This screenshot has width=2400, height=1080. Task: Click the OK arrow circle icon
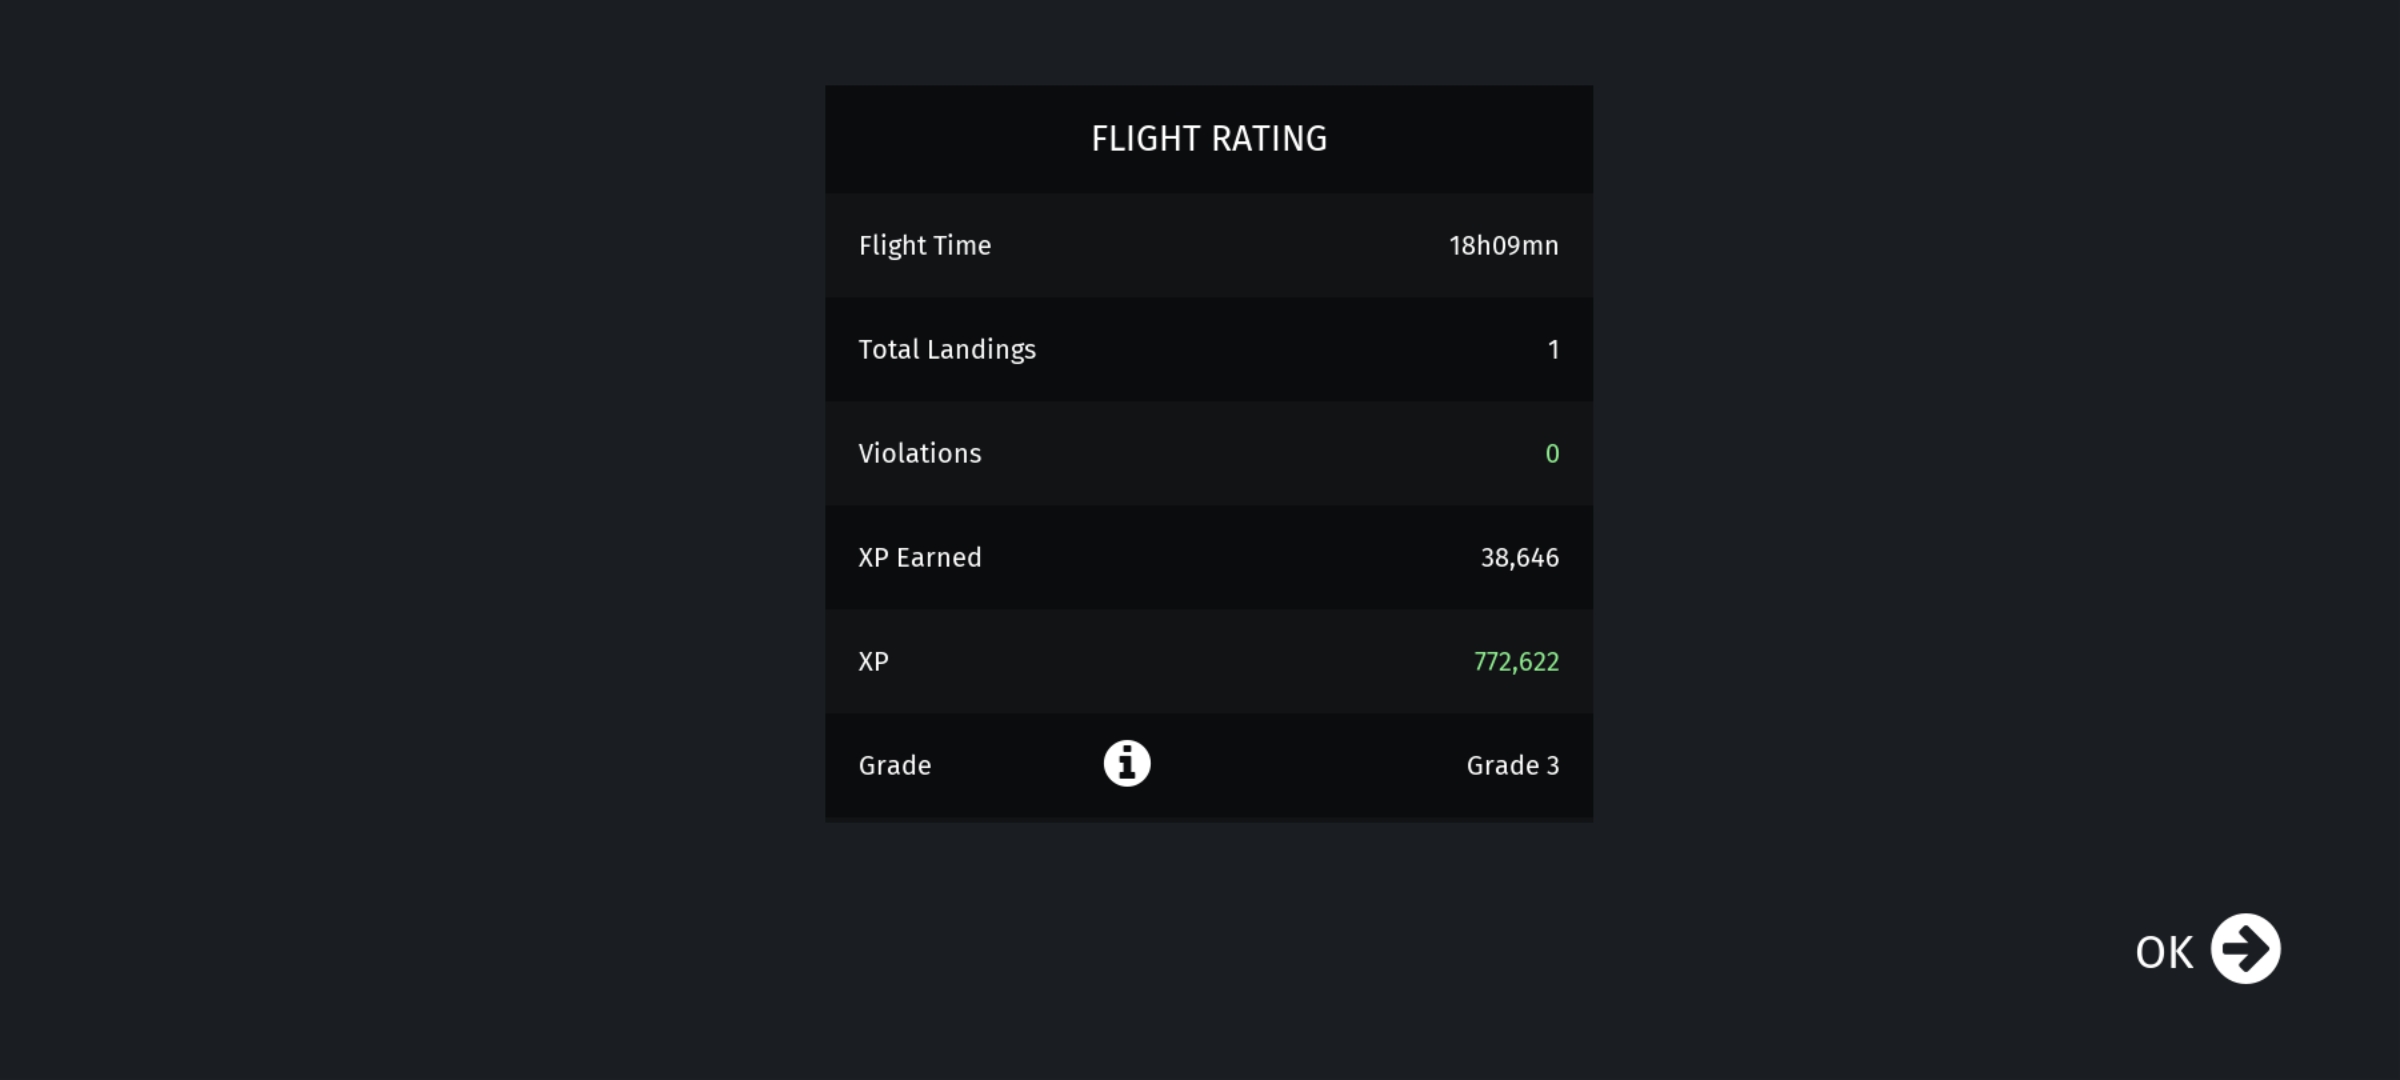click(2245, 949)
